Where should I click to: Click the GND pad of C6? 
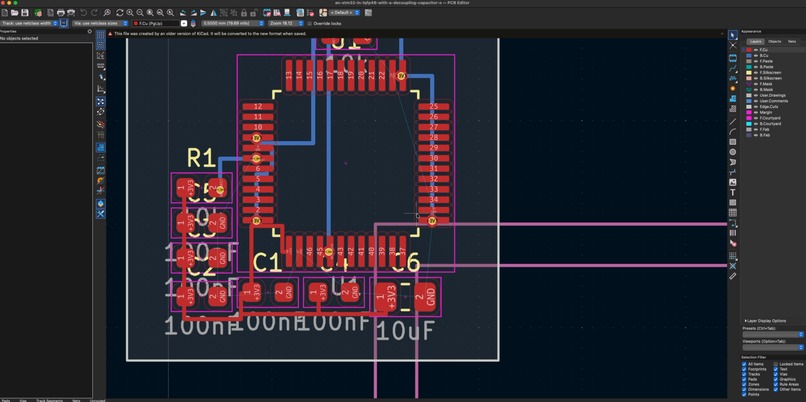[x=426, y=297]
